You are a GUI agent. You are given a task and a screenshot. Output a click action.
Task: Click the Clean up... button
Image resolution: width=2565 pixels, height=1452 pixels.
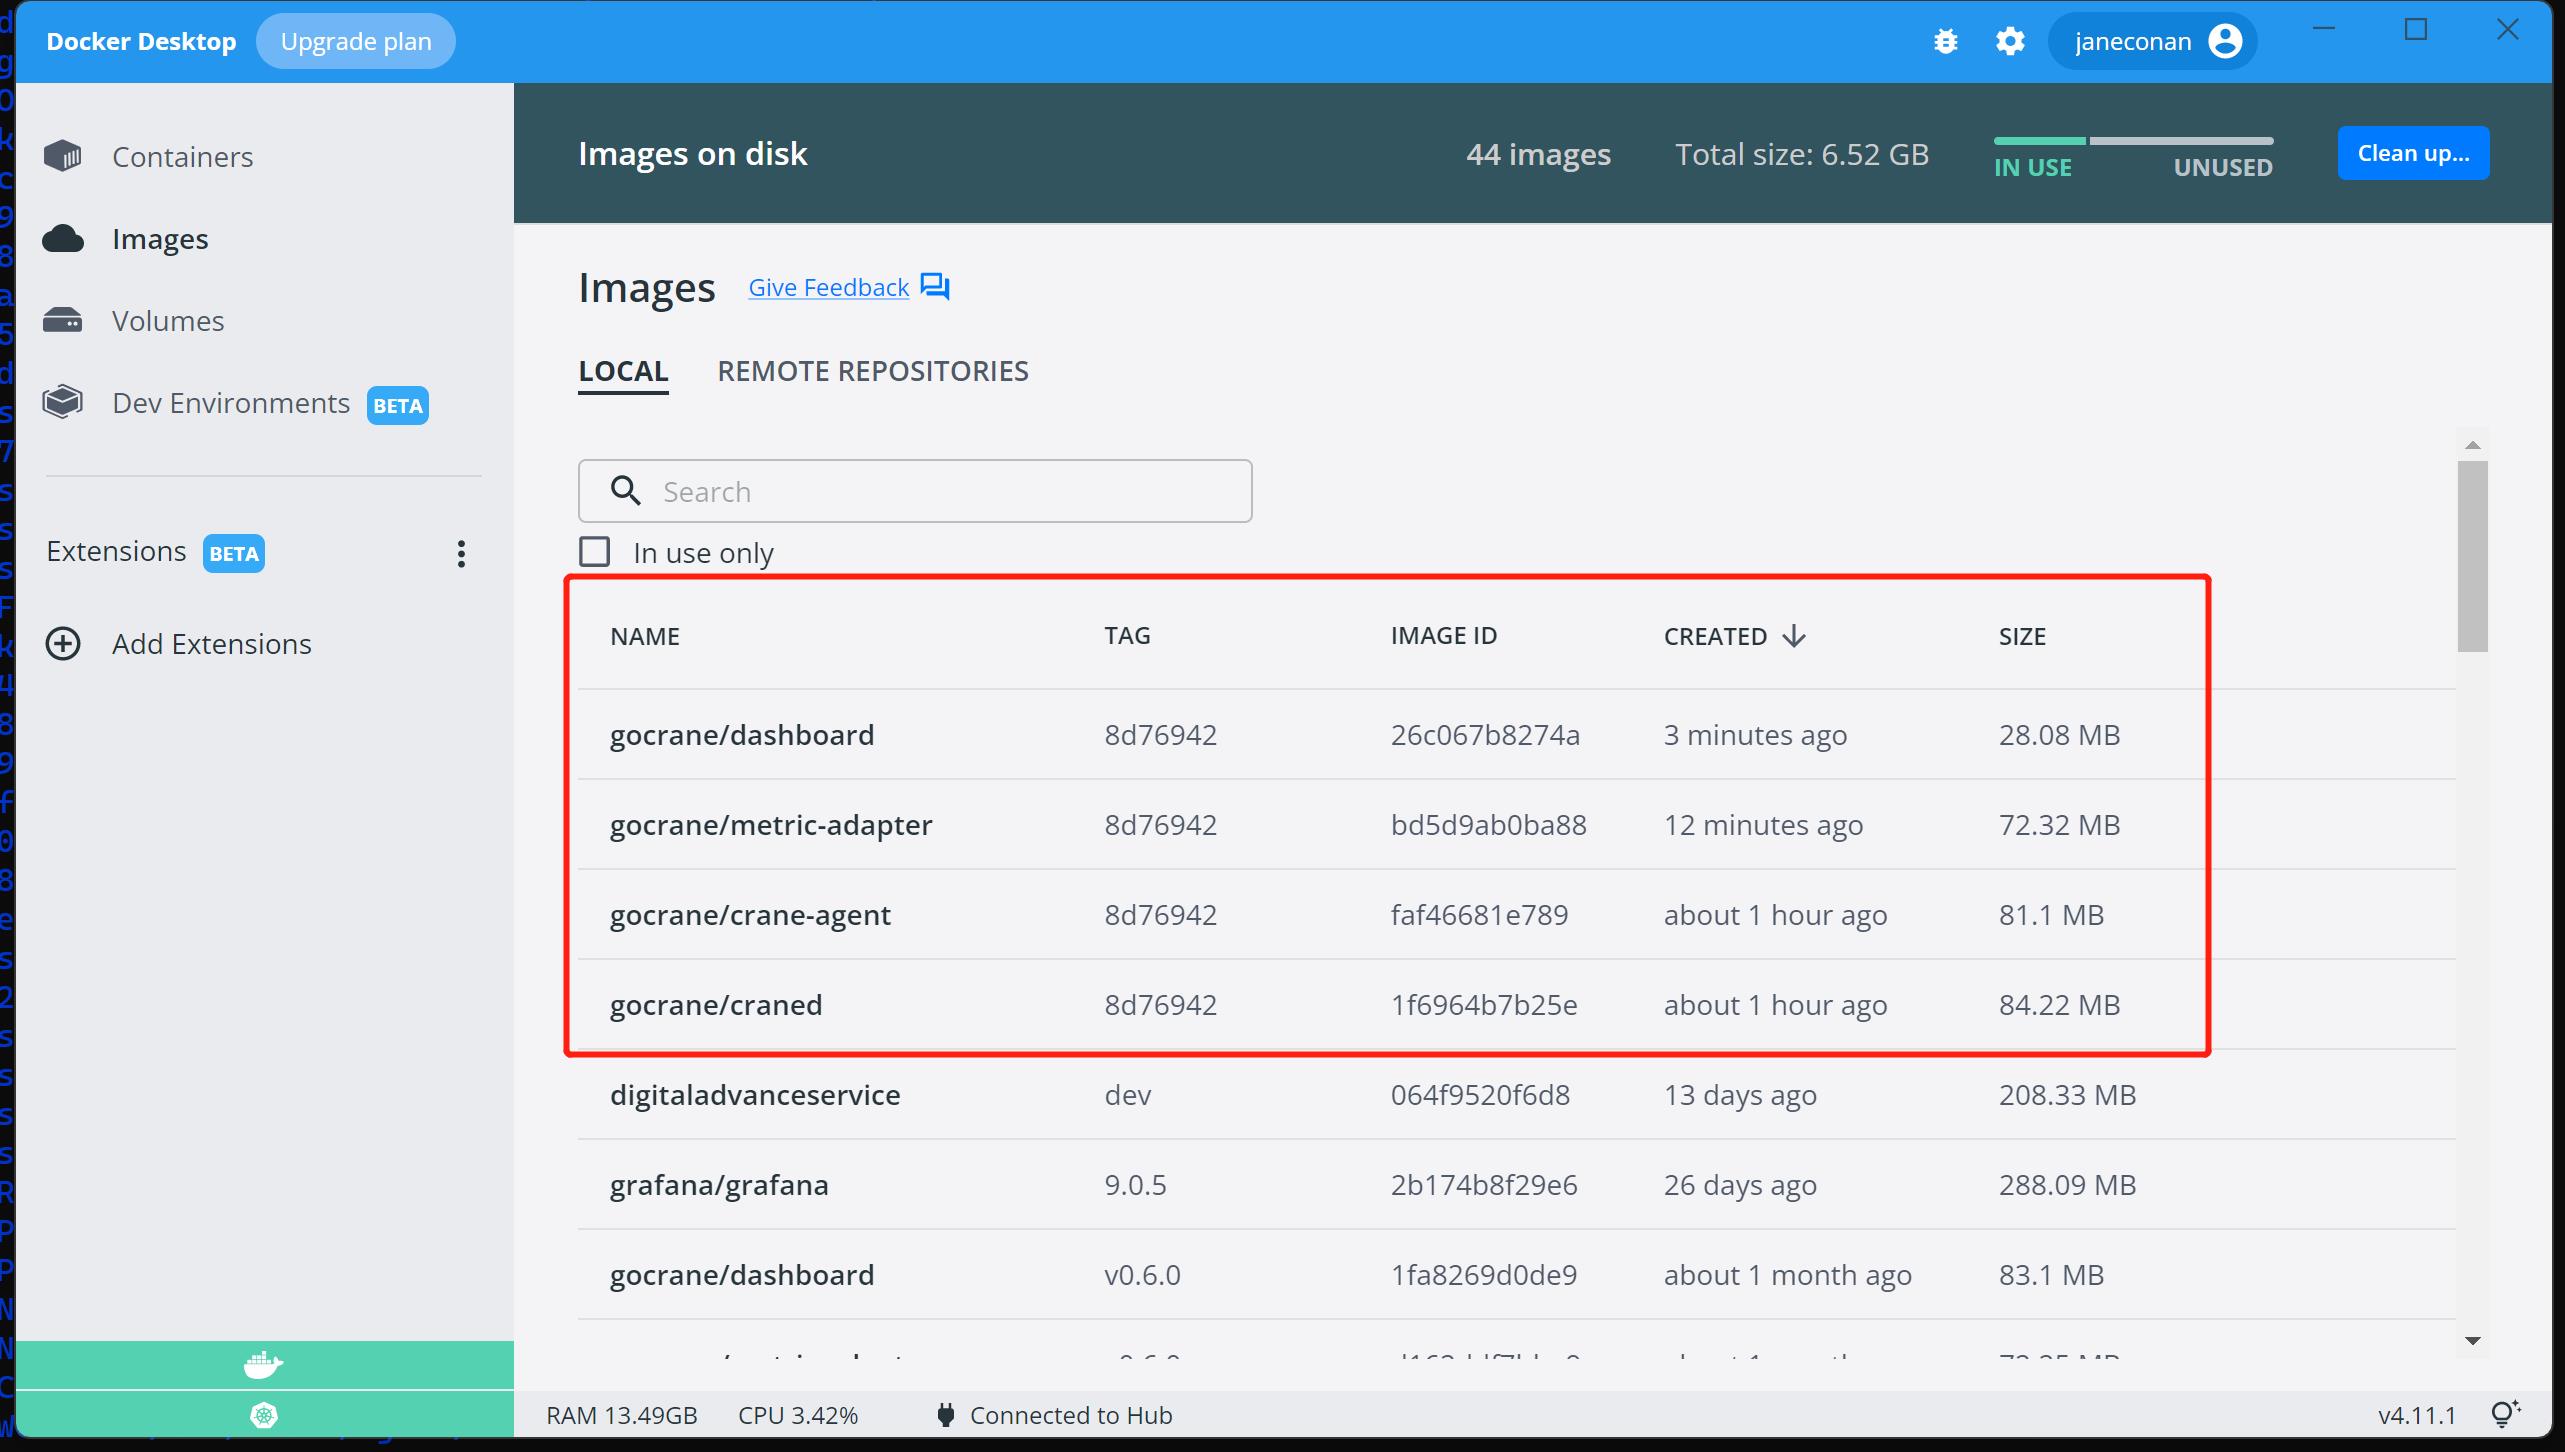2413,153
